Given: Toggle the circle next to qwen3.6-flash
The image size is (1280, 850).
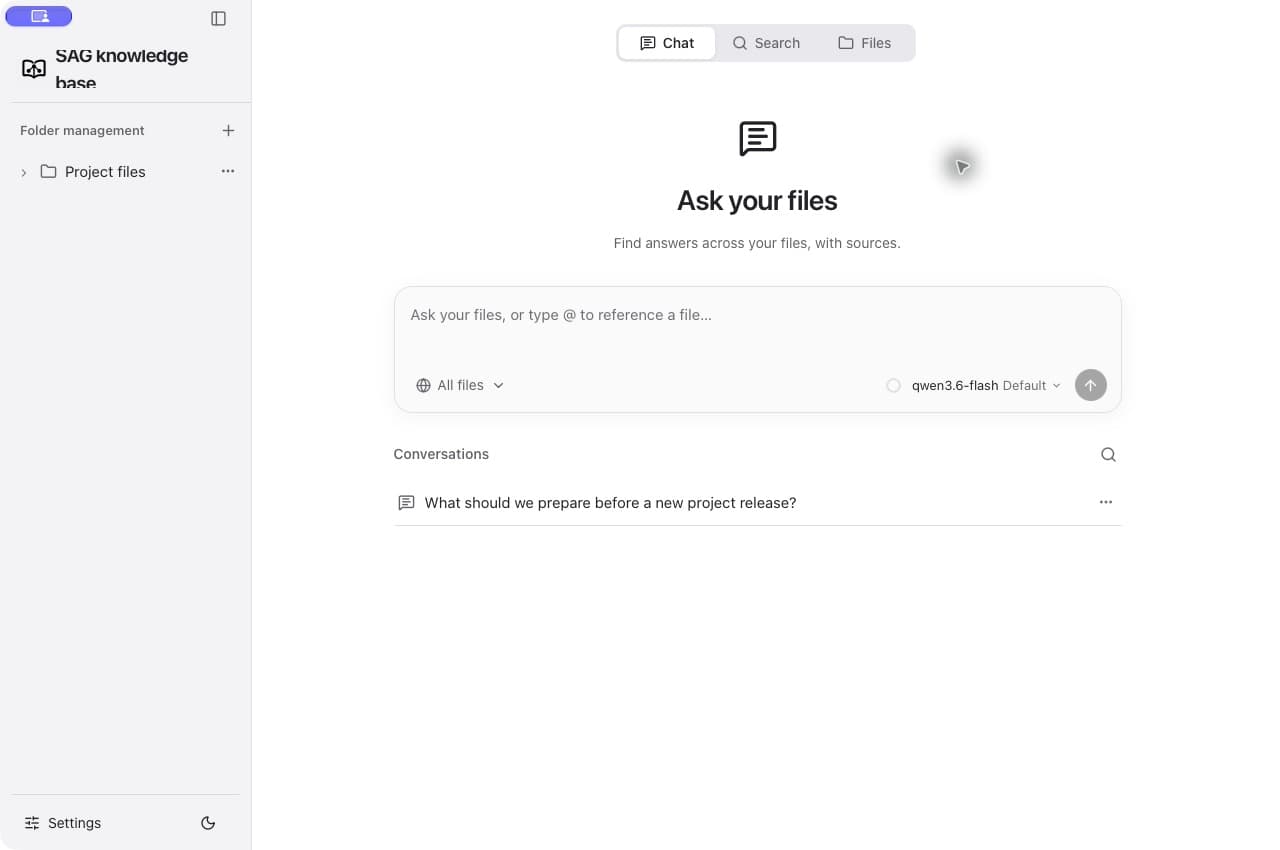Looking at the screenshot, I should pos(894,385).
